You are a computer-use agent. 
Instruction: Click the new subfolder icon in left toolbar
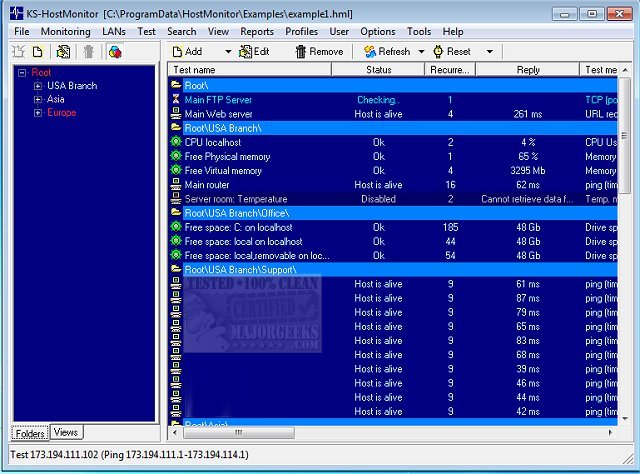[x=18, y=51]
